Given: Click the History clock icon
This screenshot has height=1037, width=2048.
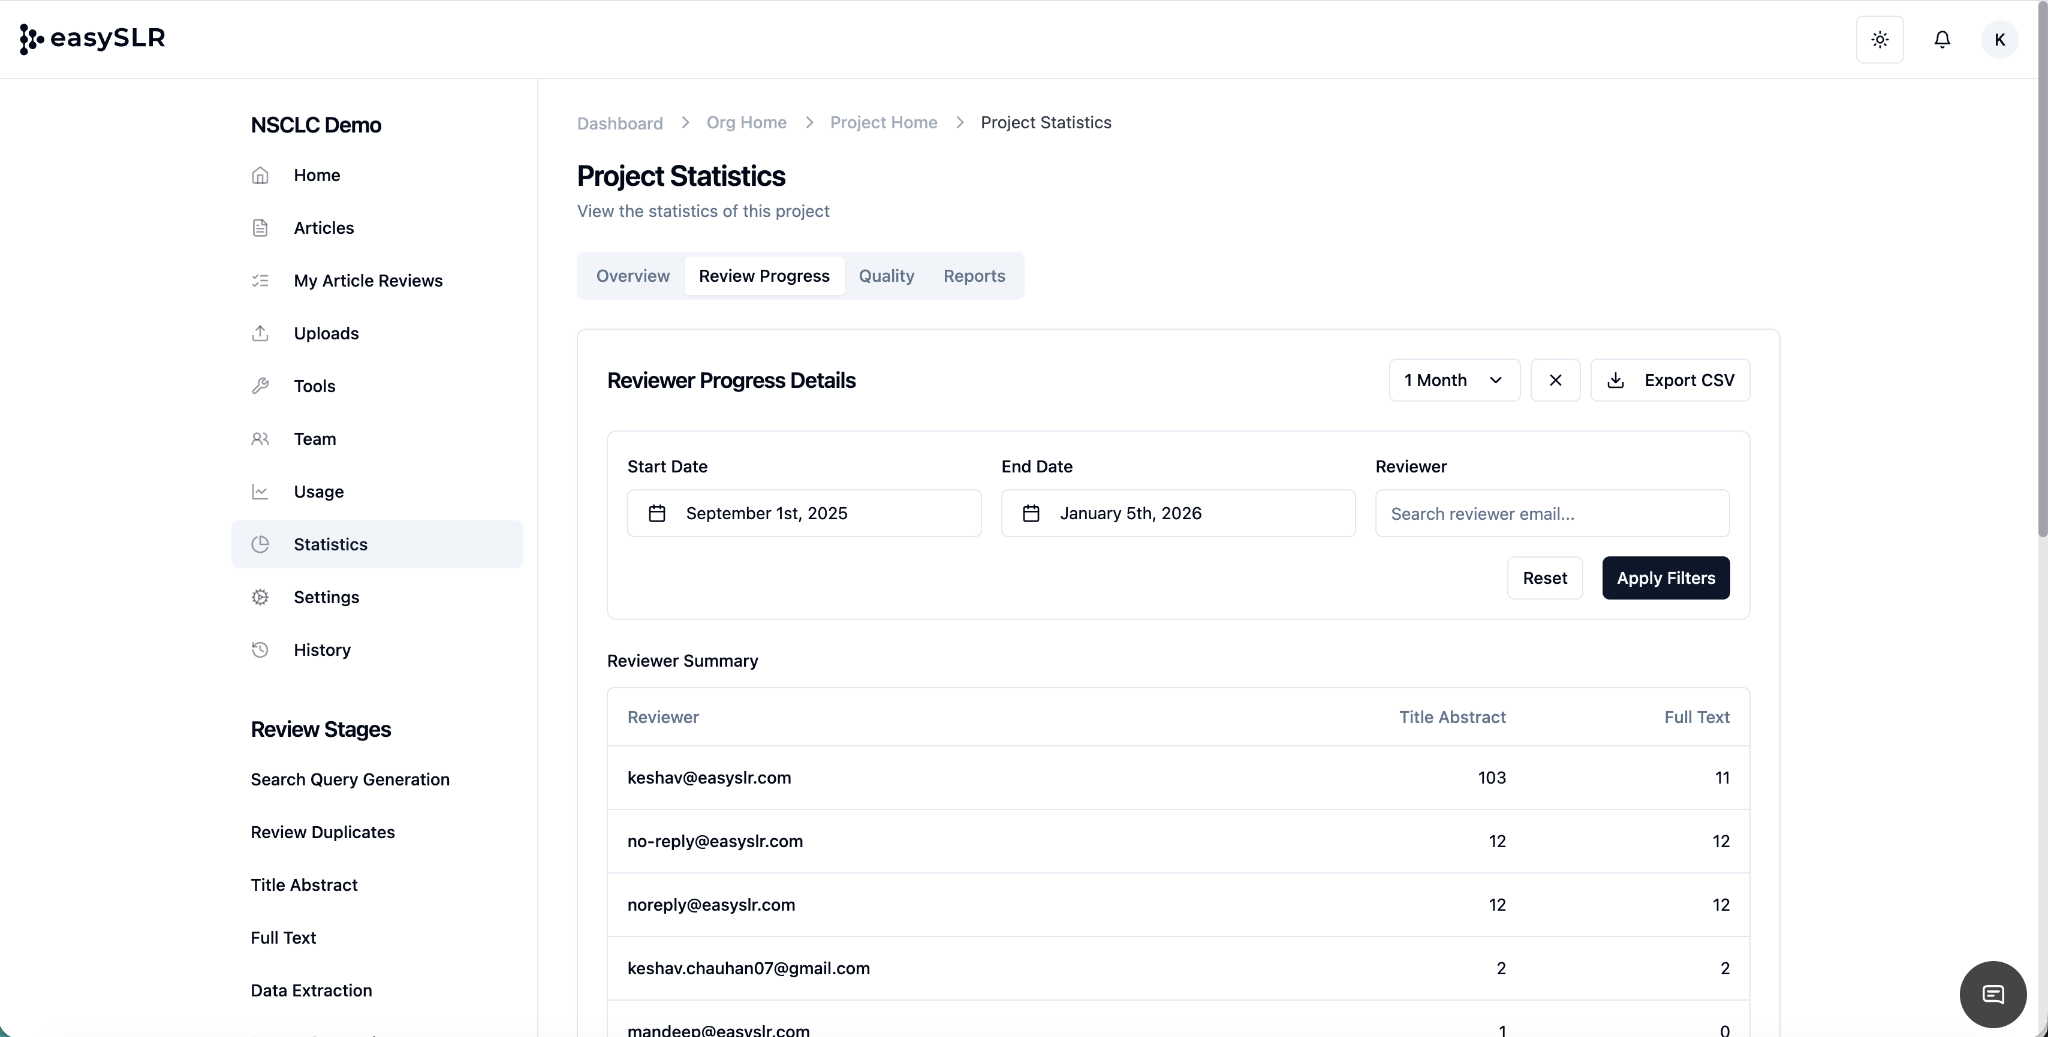Looking at the screenshot, I should pos(260,650).
